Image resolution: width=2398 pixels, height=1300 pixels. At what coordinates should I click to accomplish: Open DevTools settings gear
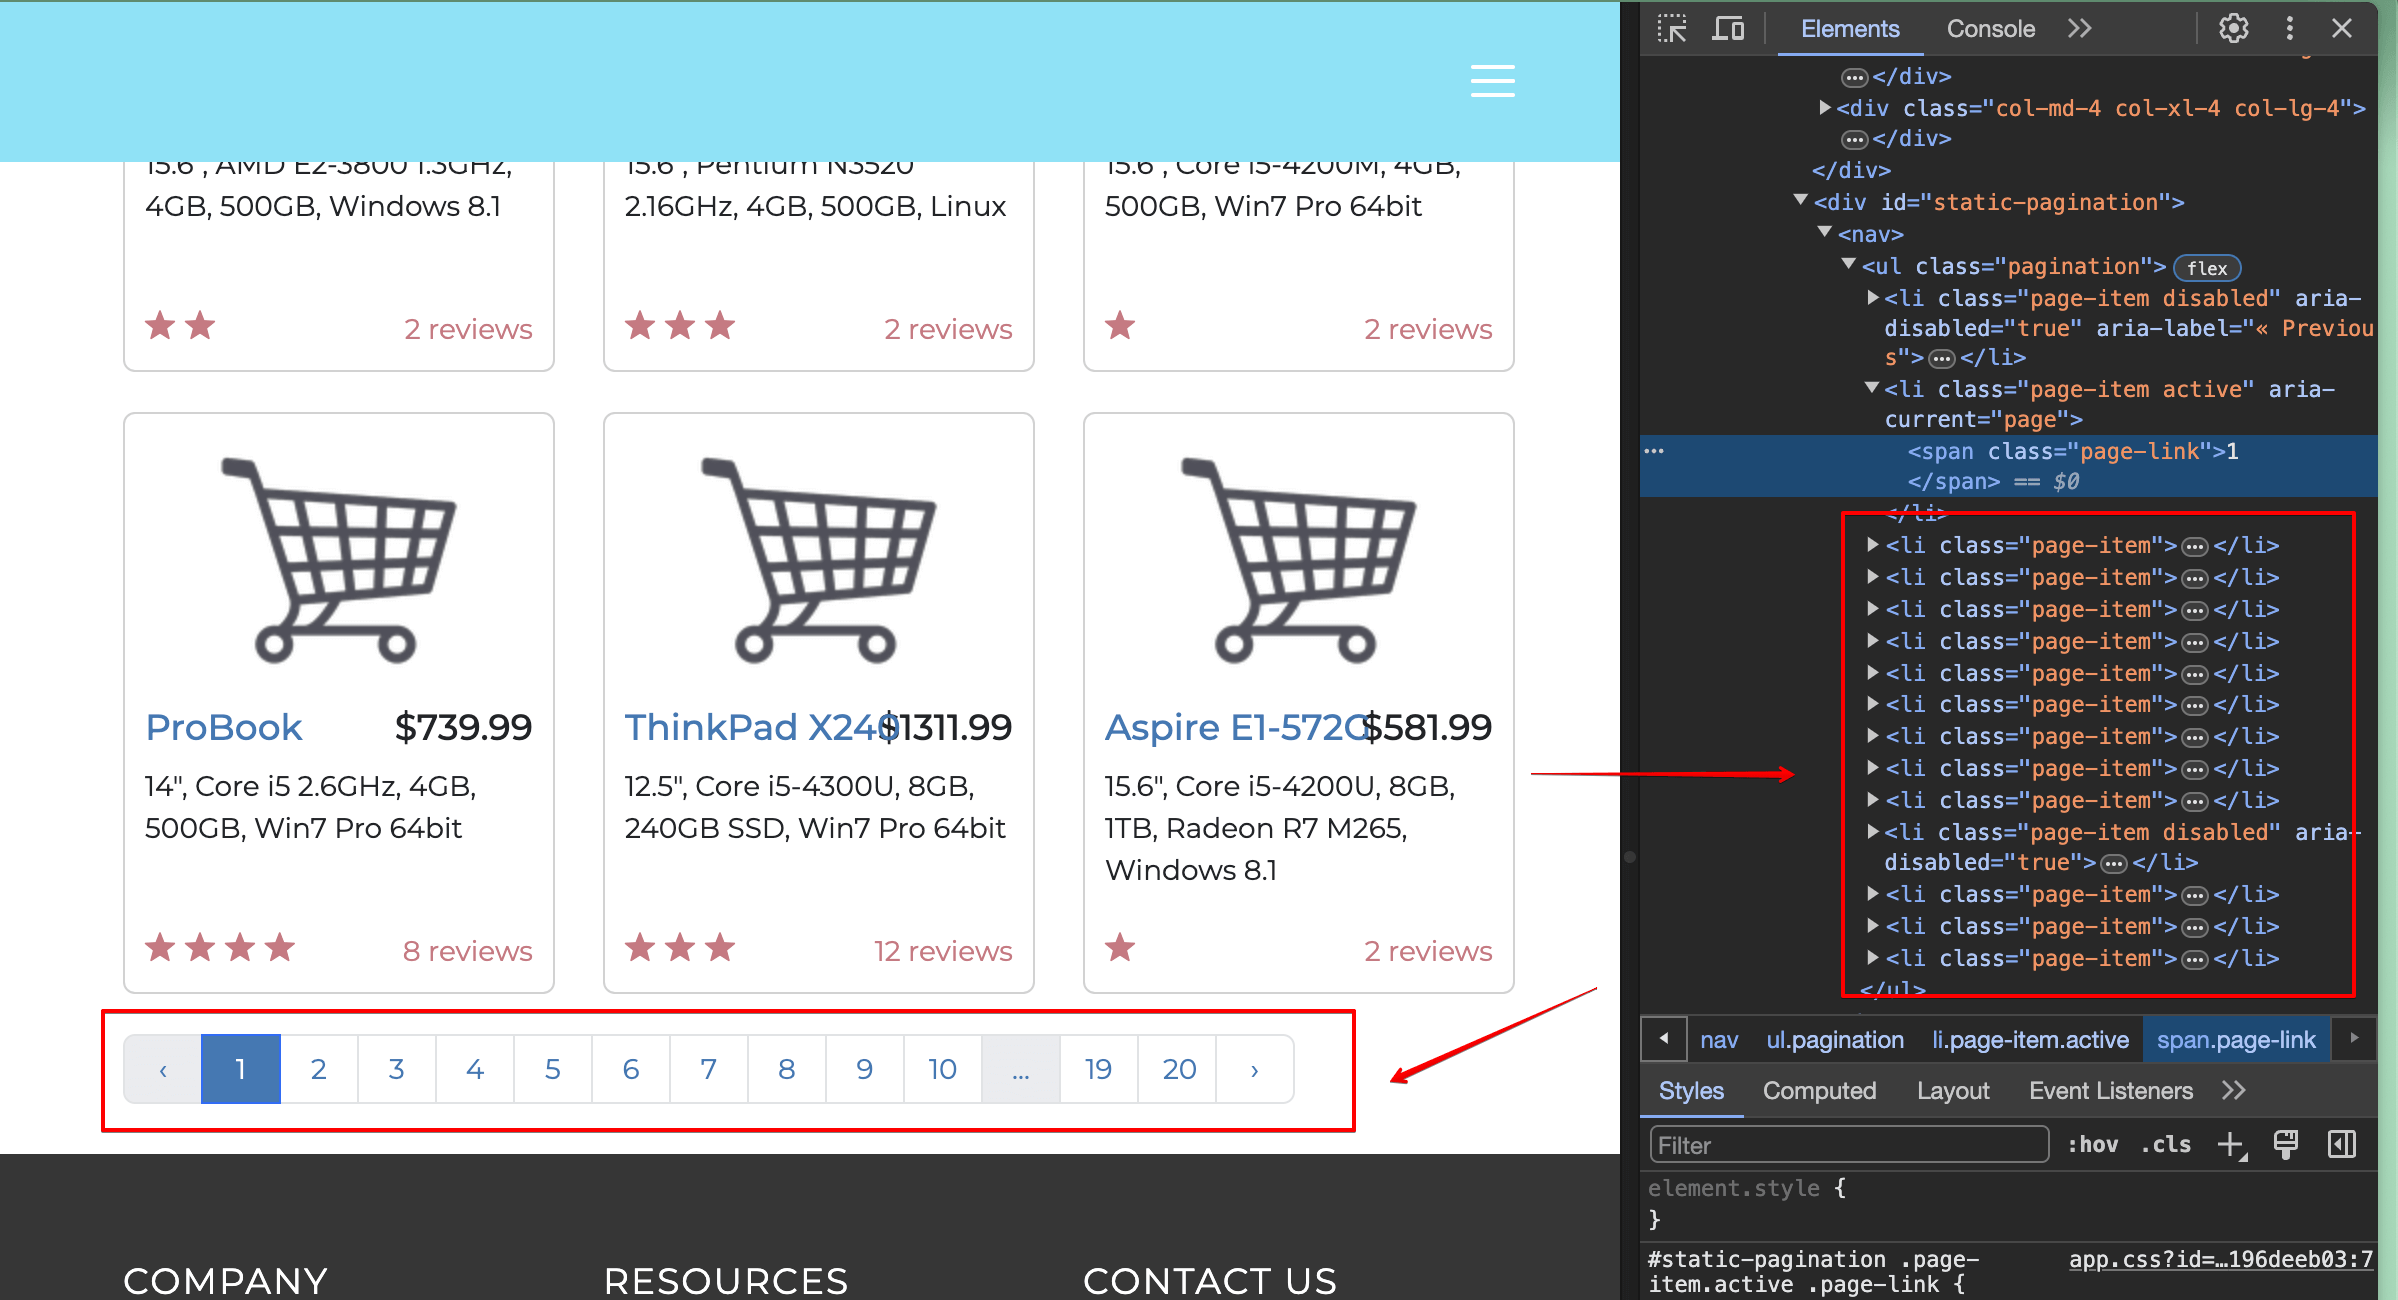point(2233,29)
